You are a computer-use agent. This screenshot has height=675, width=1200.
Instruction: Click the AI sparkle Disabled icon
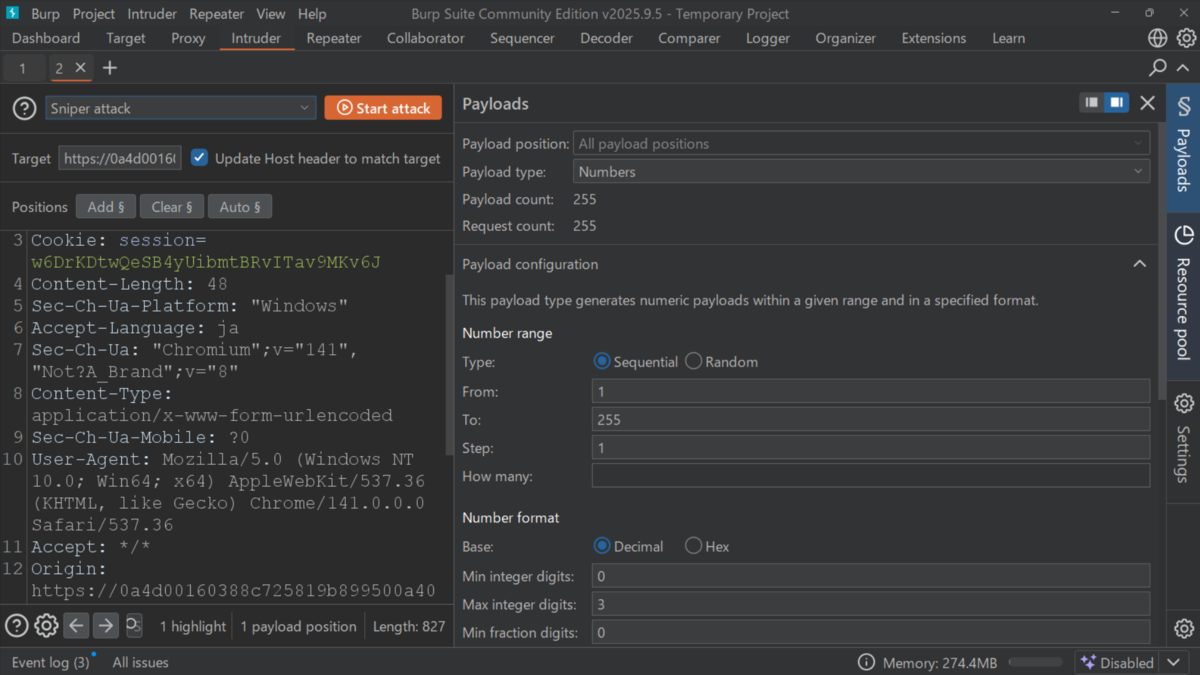pos(1089,662)
